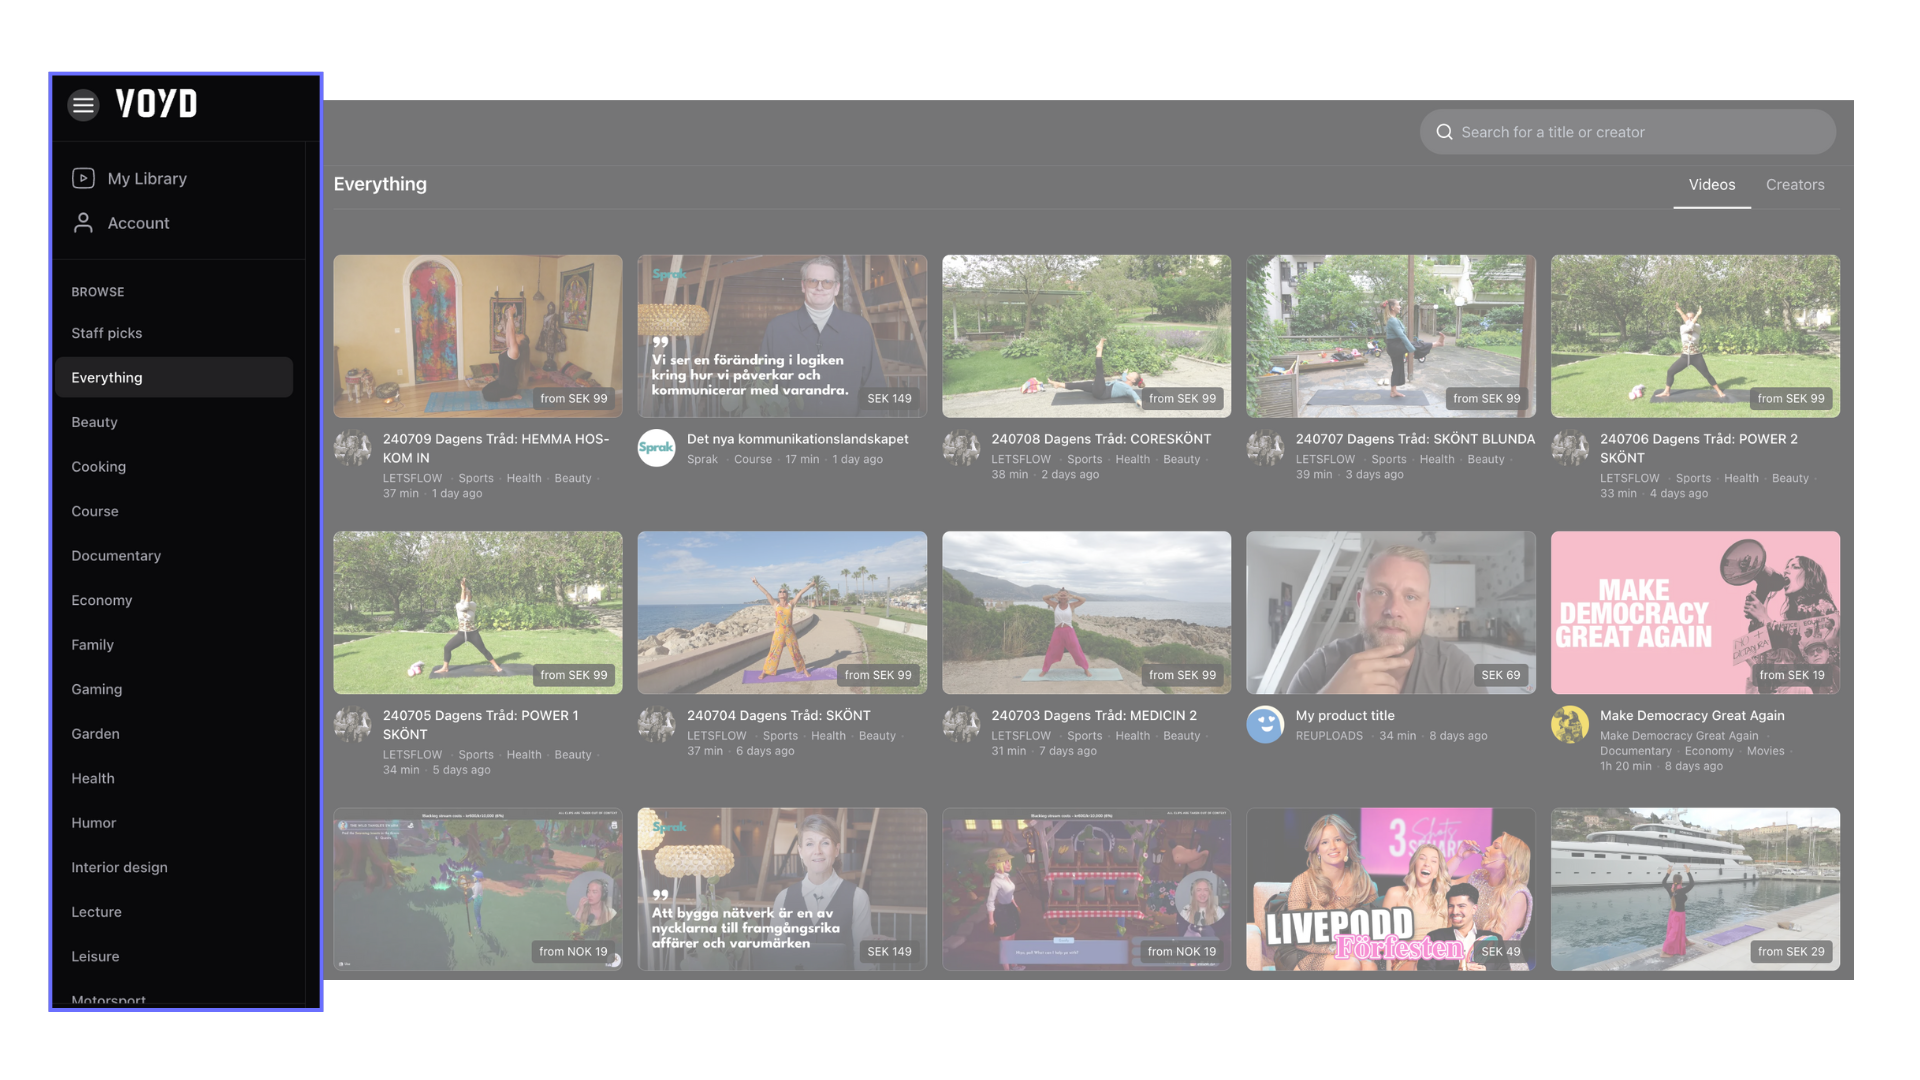Open Make Democracy Great Again video
Viewport: 1920px width, 1080px height.
click(x=1695, y=612)
